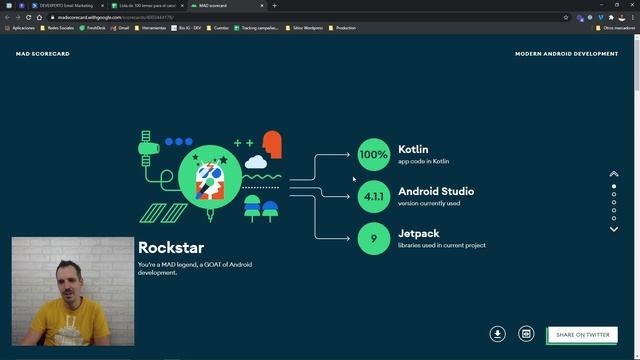Open the Chrome three-dot menu
640x360 pixels.
click(633, 18)
